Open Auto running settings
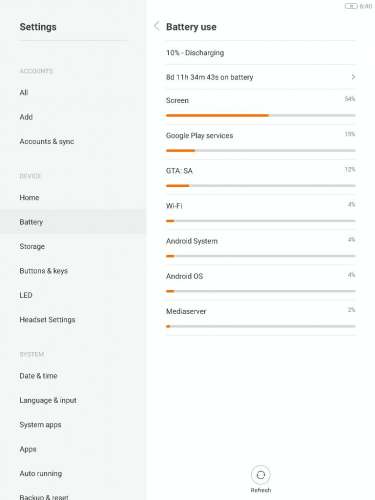This screenshot has width=375, height=500. tap(41, 473)
